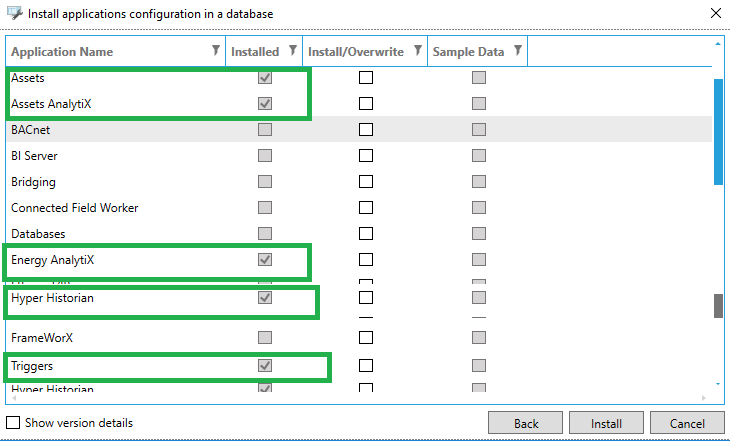Select the Bridging application row
730x446 pixels.
pyautogui.click(x=34, y=182)
